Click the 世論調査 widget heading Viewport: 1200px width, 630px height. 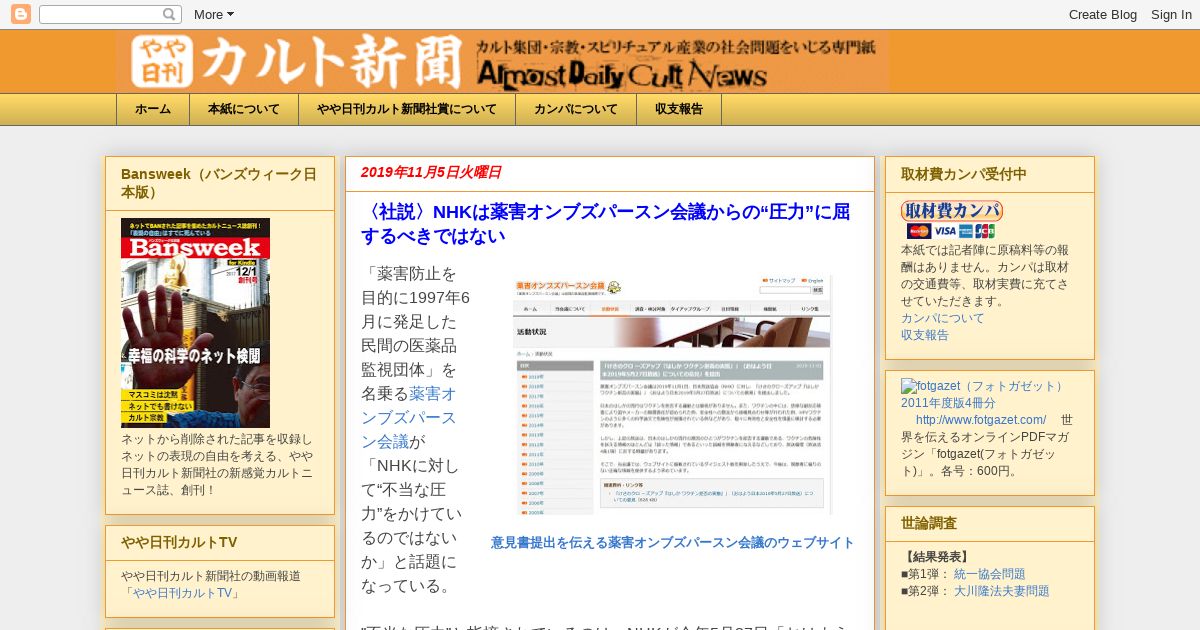(929, 523)
